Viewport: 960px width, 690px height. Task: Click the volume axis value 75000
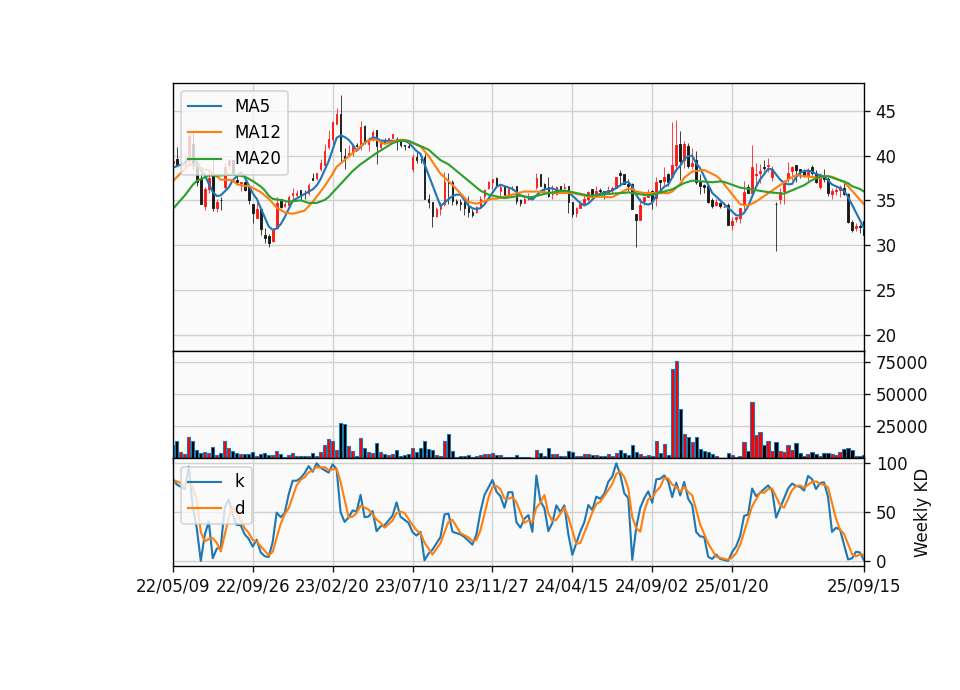point(901,363)
